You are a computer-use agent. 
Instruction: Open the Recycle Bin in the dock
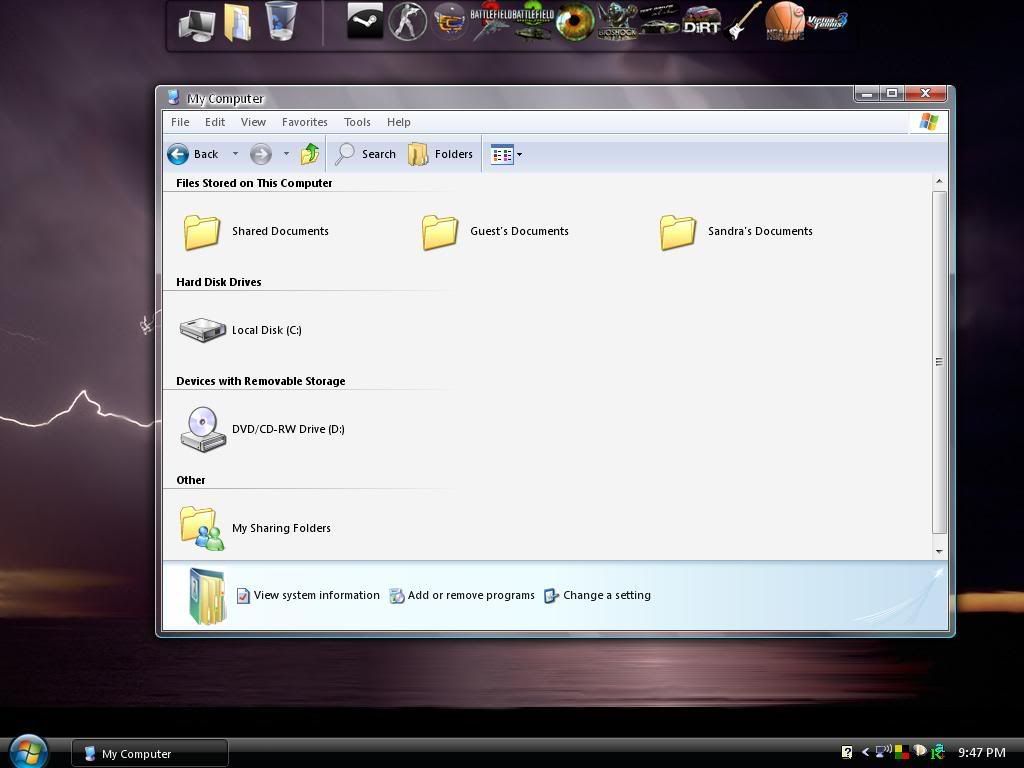[281, 22]
